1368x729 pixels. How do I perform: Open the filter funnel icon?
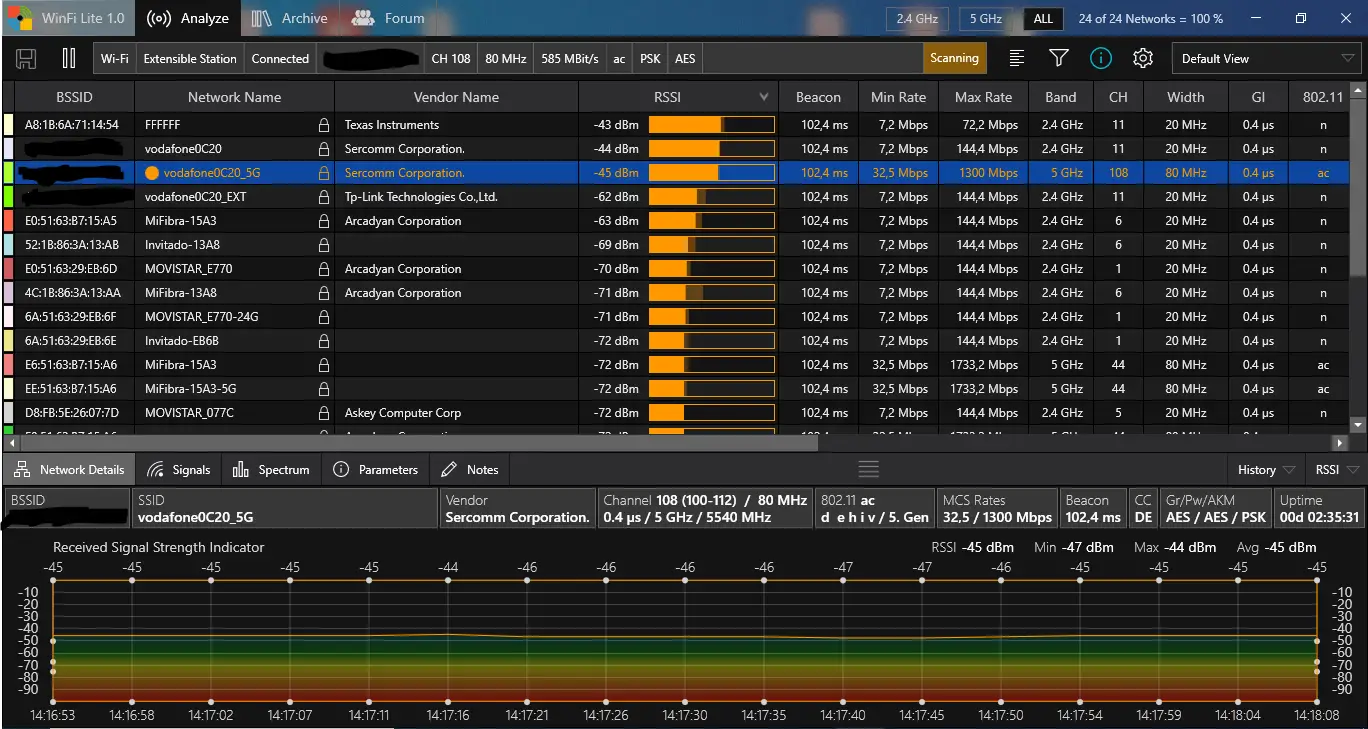pyautogui.click(x=1059, y=58)
